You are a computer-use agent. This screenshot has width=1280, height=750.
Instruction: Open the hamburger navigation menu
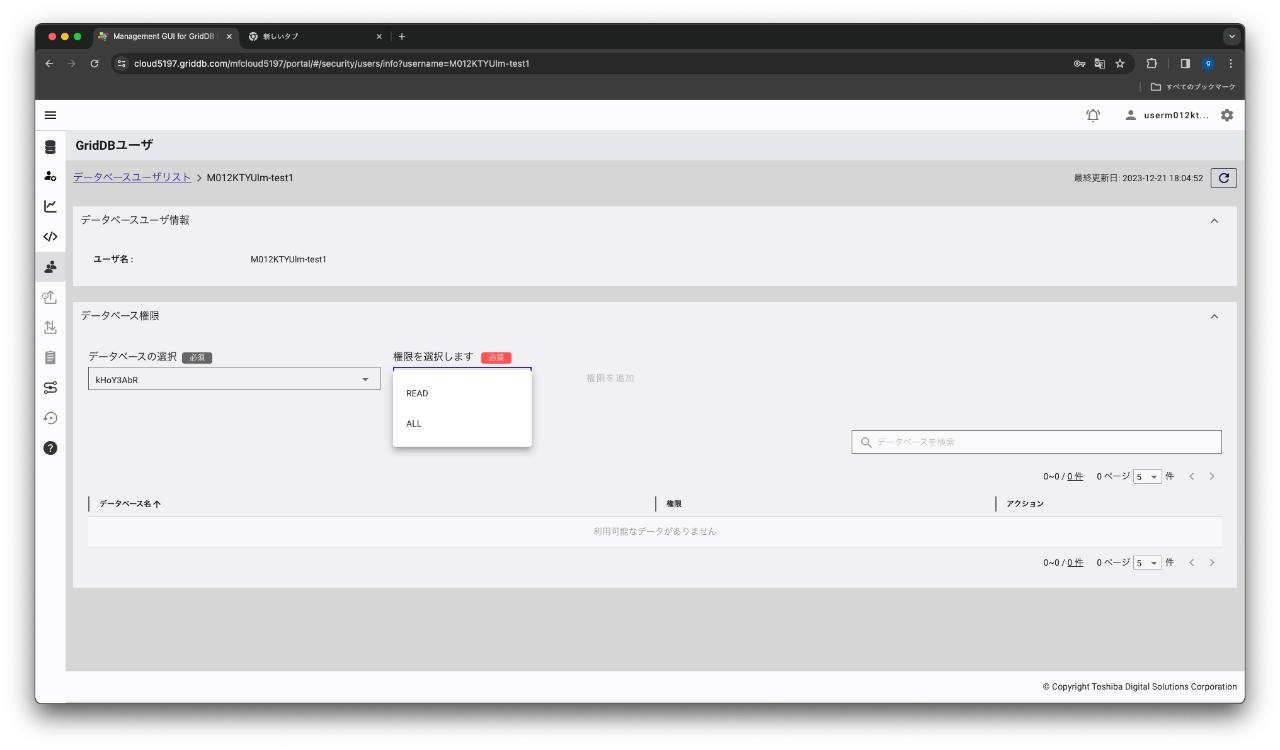[50, 115]
